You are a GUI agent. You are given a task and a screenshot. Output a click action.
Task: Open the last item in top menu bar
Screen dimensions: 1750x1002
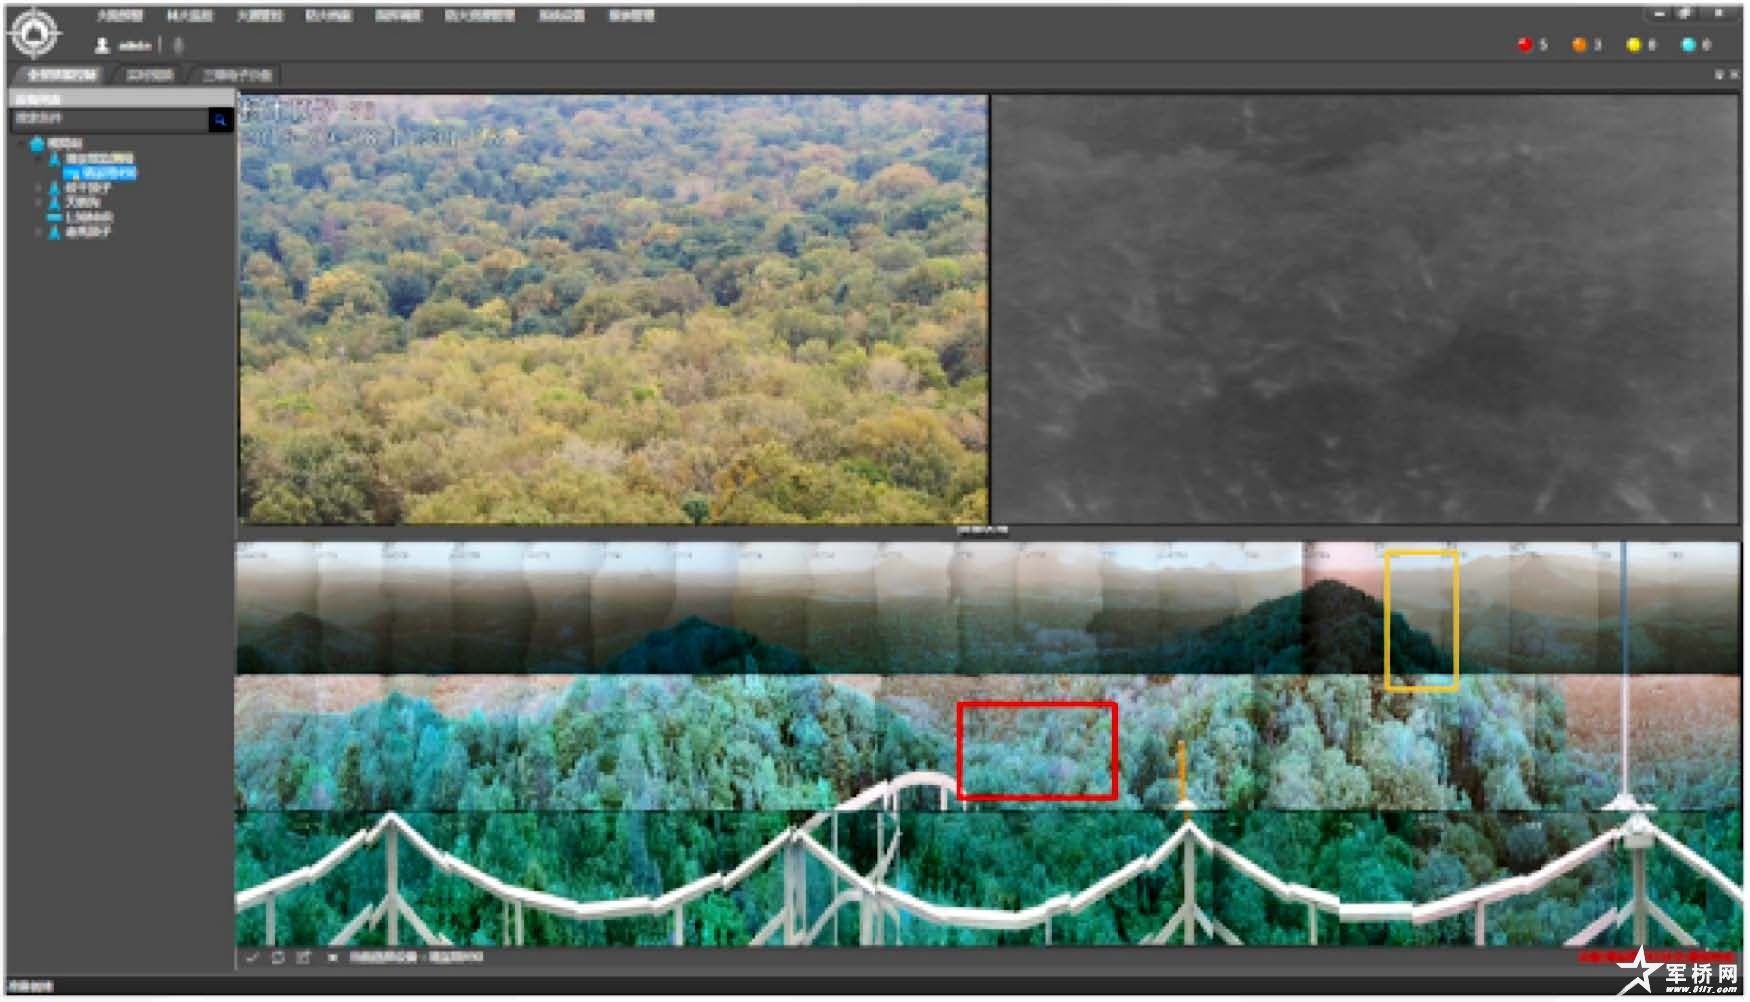point(631,16)
